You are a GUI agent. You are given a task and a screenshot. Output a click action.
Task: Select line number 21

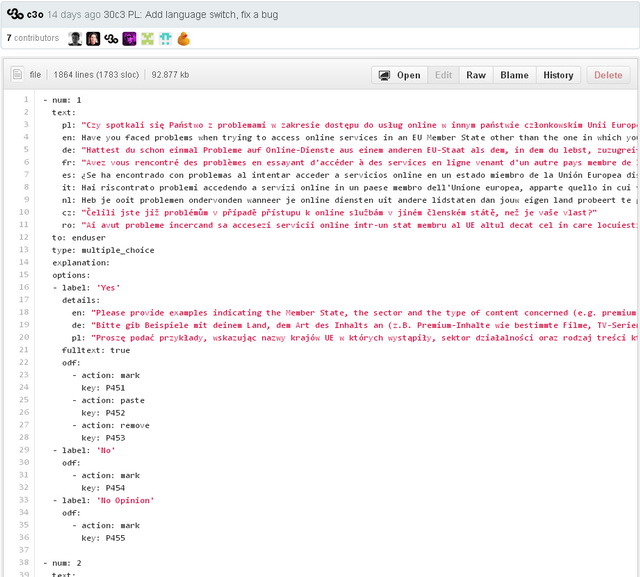pyautogui.click(x=24, y=349)
